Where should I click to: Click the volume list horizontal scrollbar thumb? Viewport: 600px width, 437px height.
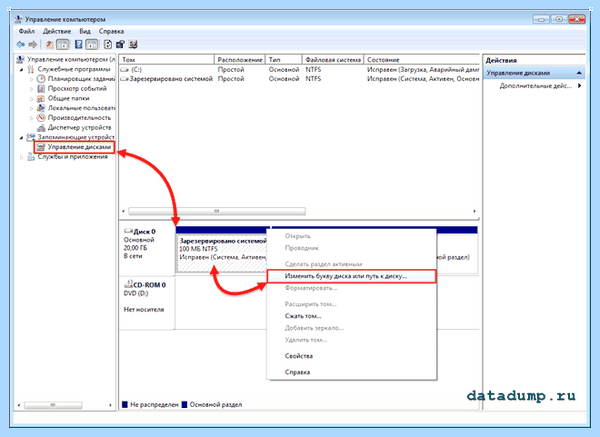coord(217,211)
